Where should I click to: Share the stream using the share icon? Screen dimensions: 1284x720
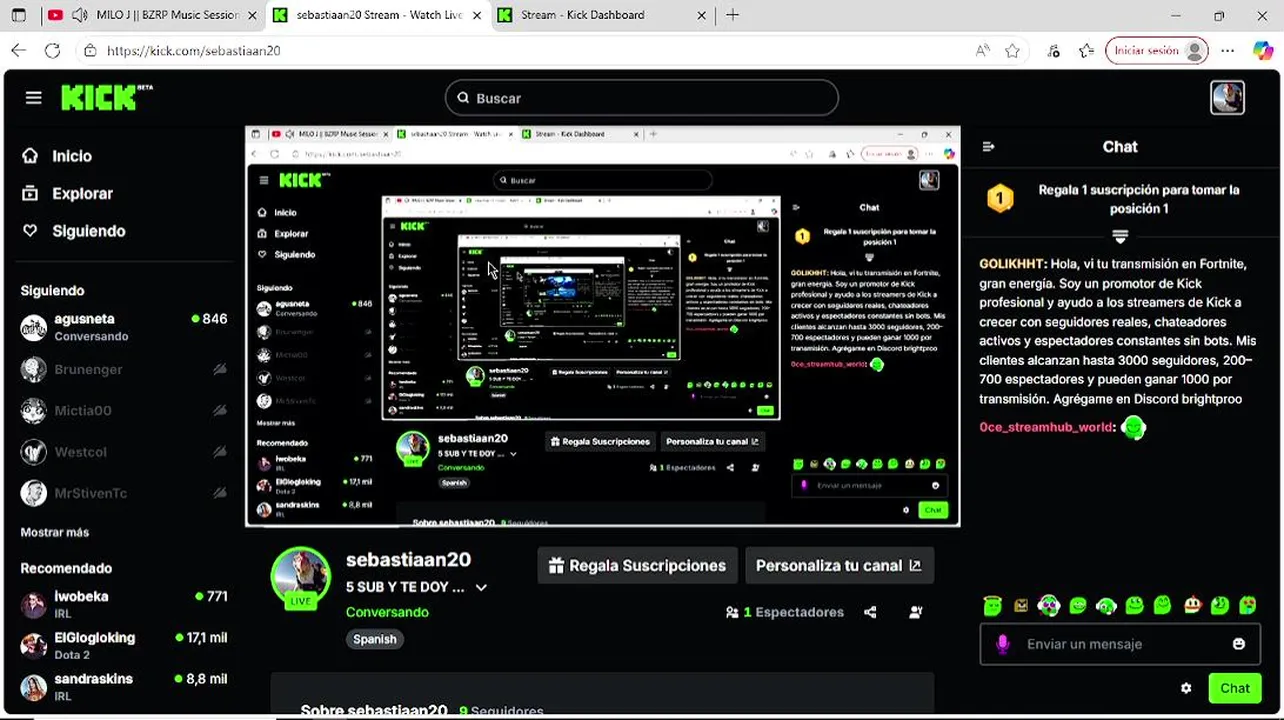[x=870, y=612]
